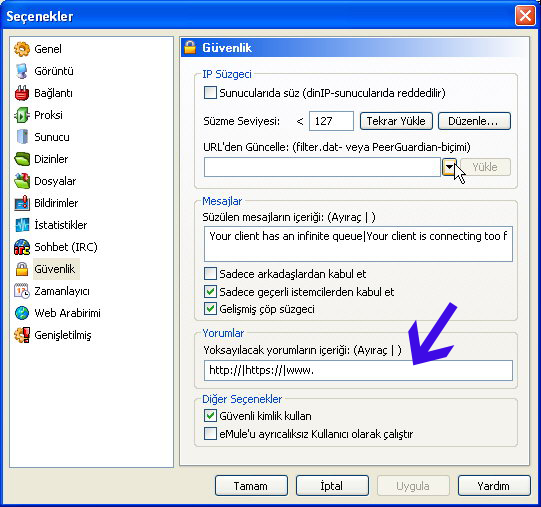Click the İstatistikler chart icon
This screenshot has width=541, height=507.
(x=22, y=225)
